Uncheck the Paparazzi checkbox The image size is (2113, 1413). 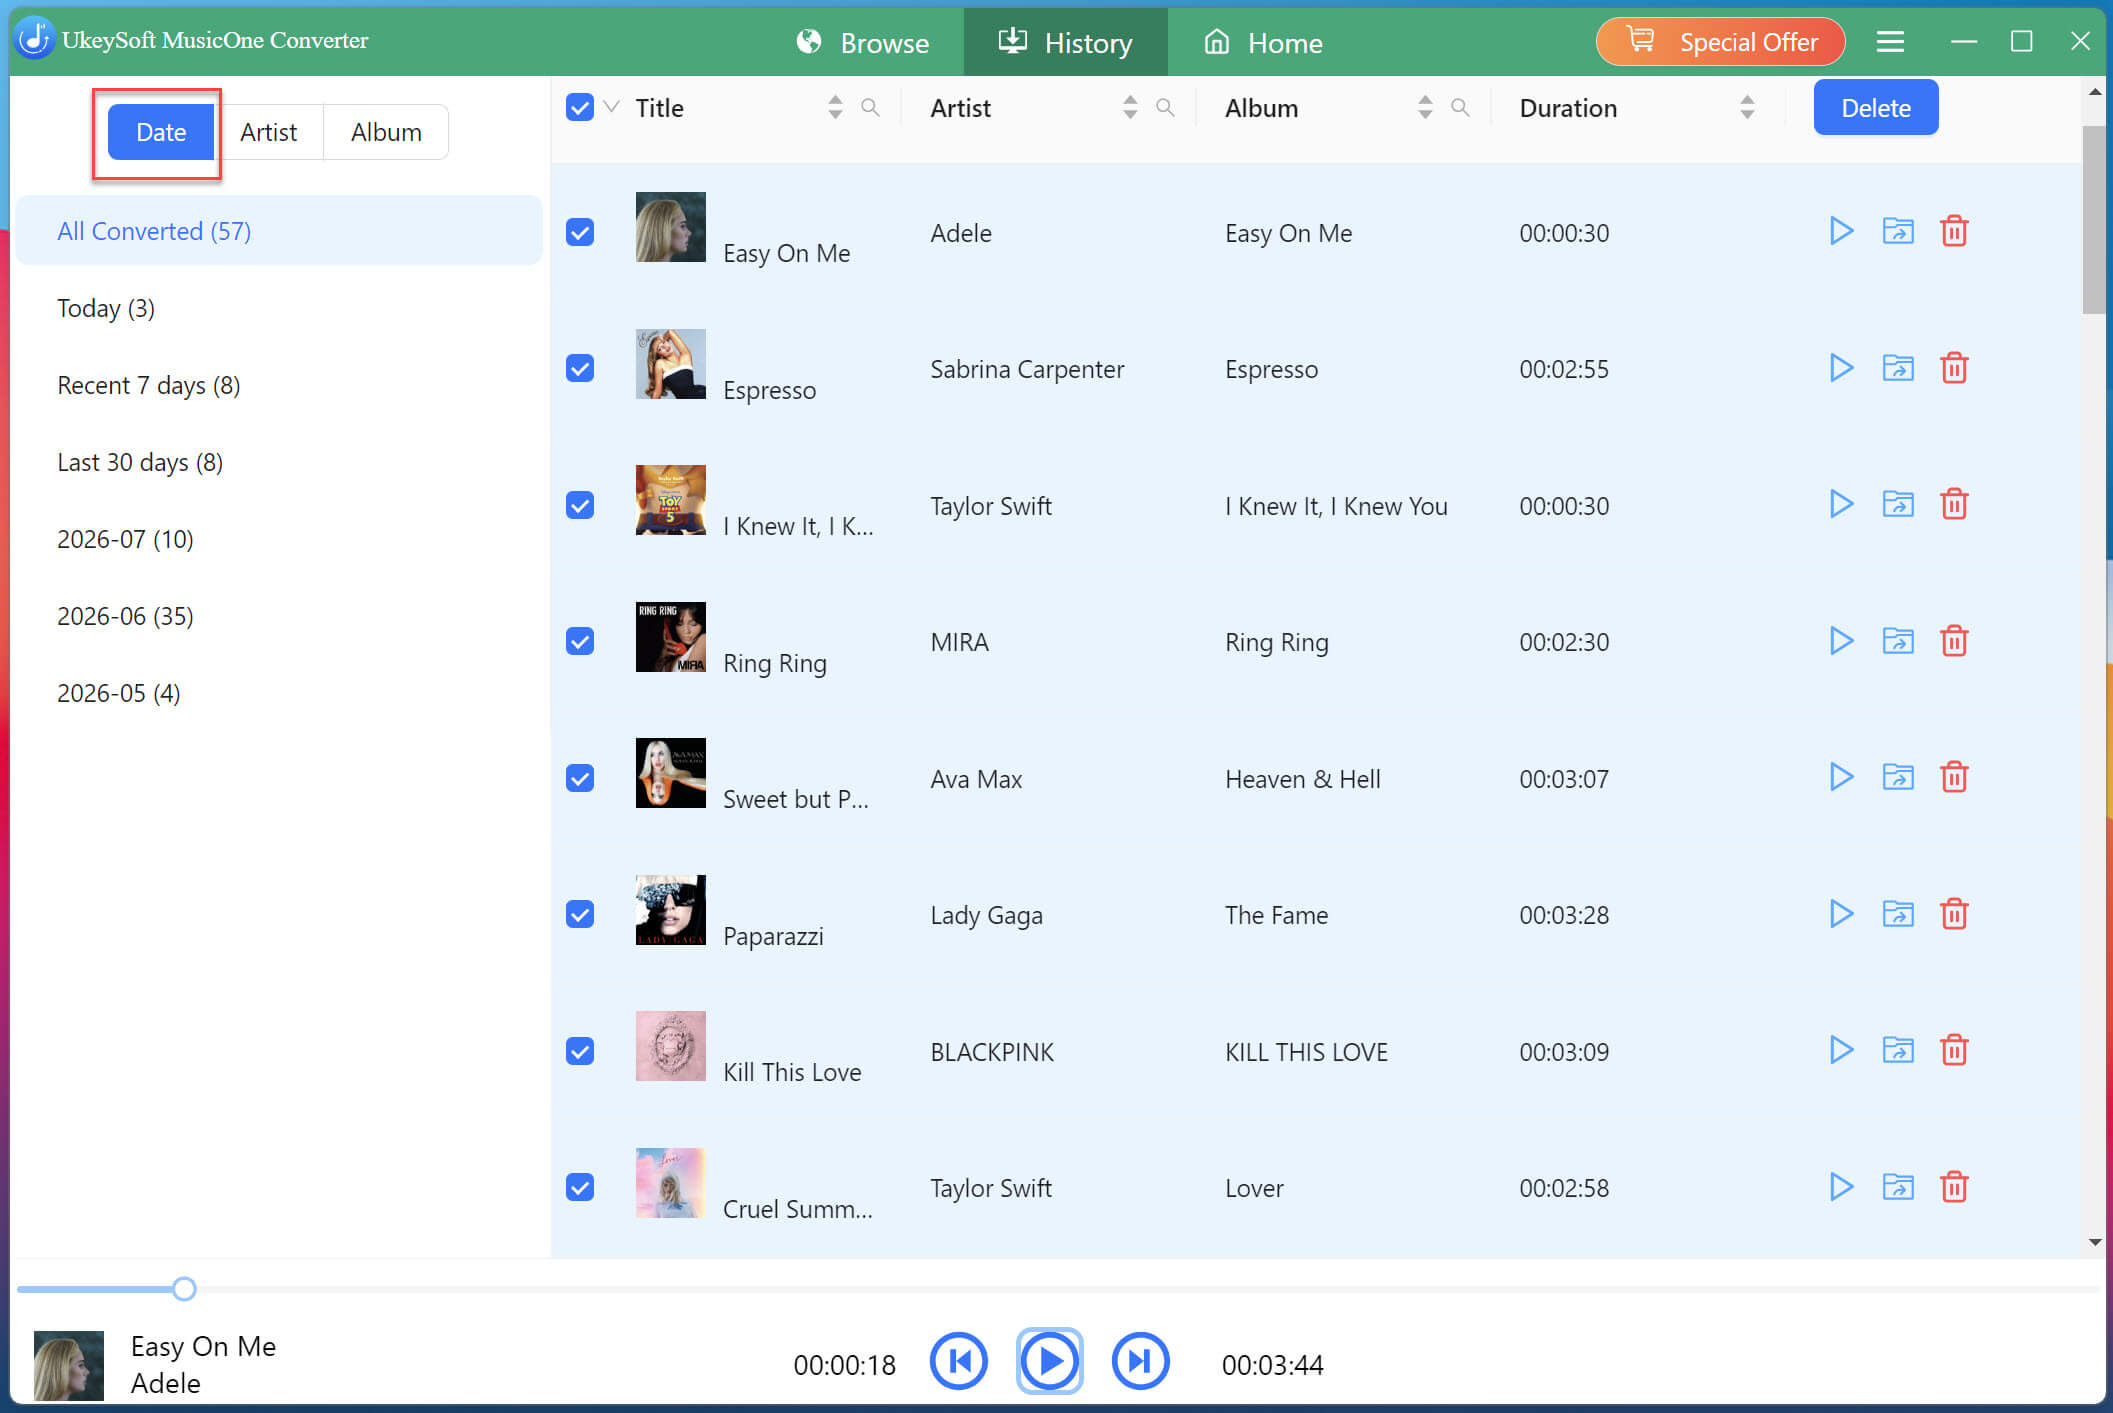pos(580,914)
